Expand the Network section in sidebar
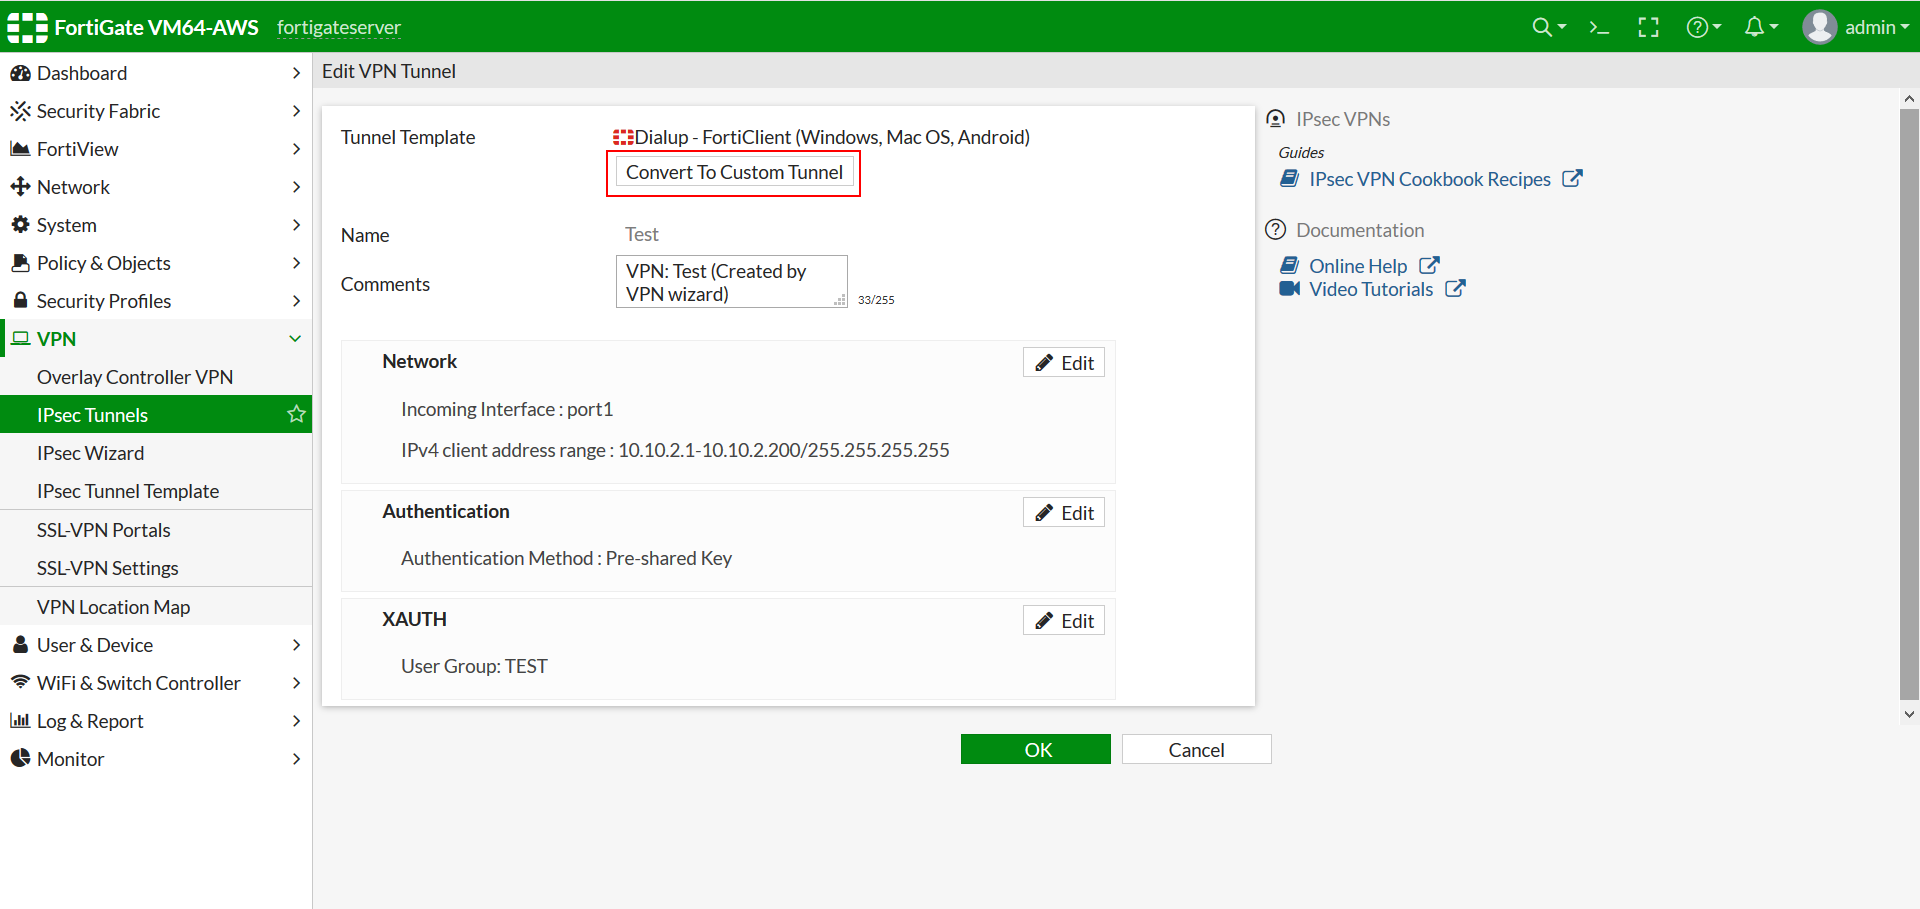 [x=73, y=186]
